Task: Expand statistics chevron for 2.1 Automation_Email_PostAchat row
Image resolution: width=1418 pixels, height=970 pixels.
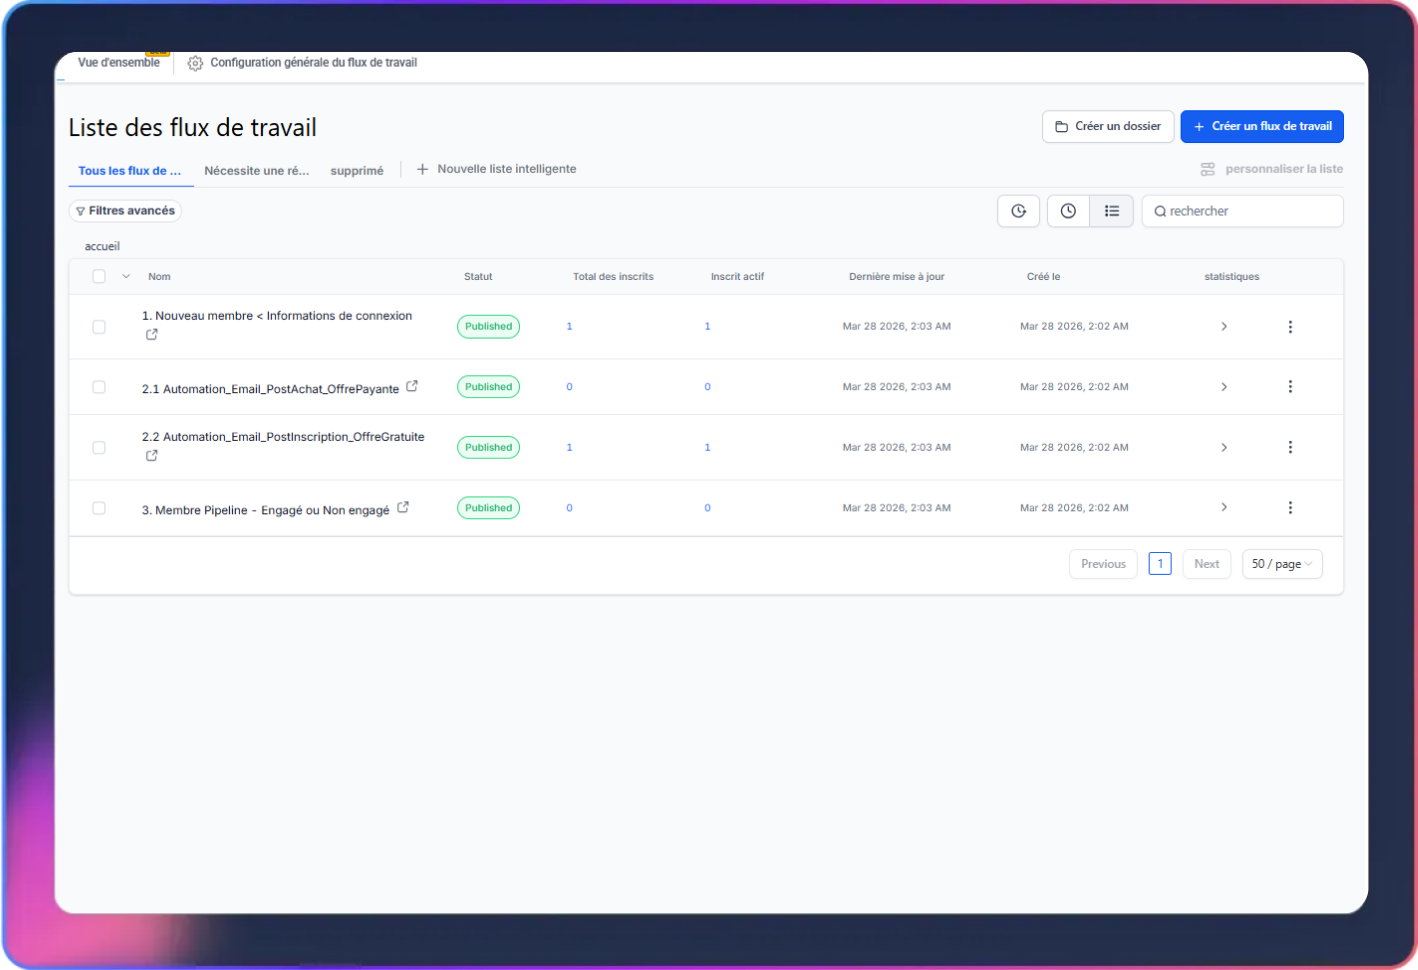Action: click(x=1224, y=387)
